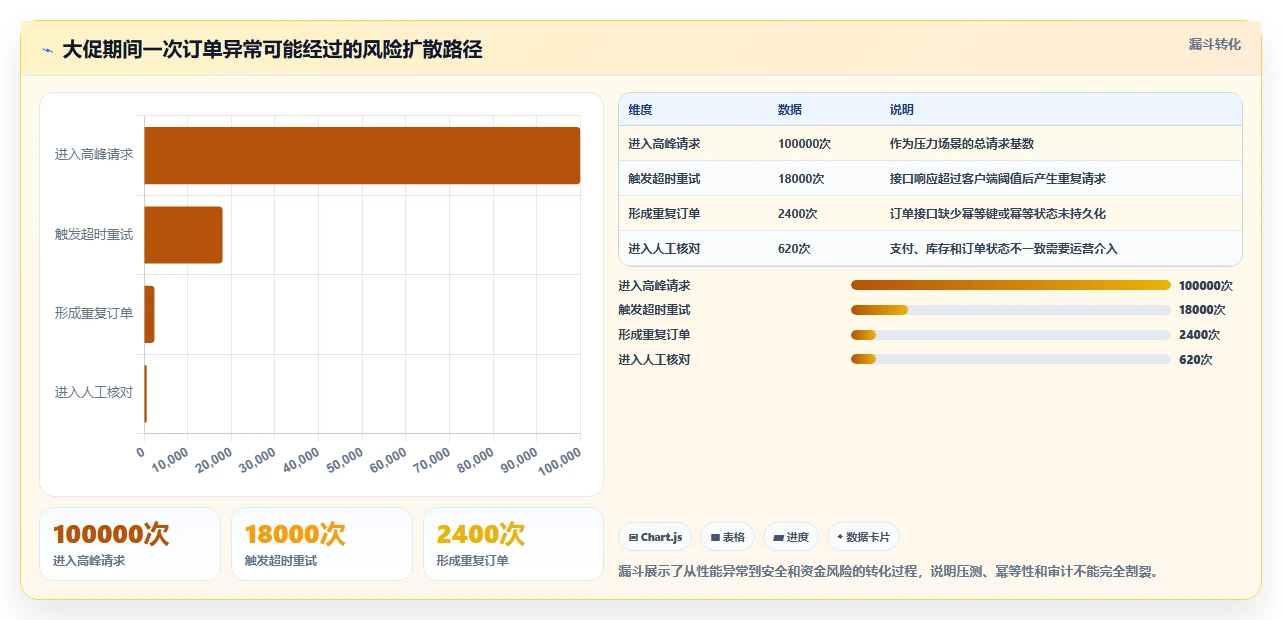Viewport: 1282px width, 620px height.
Task: Click the 说明 column header
Action: click(902, 109)
